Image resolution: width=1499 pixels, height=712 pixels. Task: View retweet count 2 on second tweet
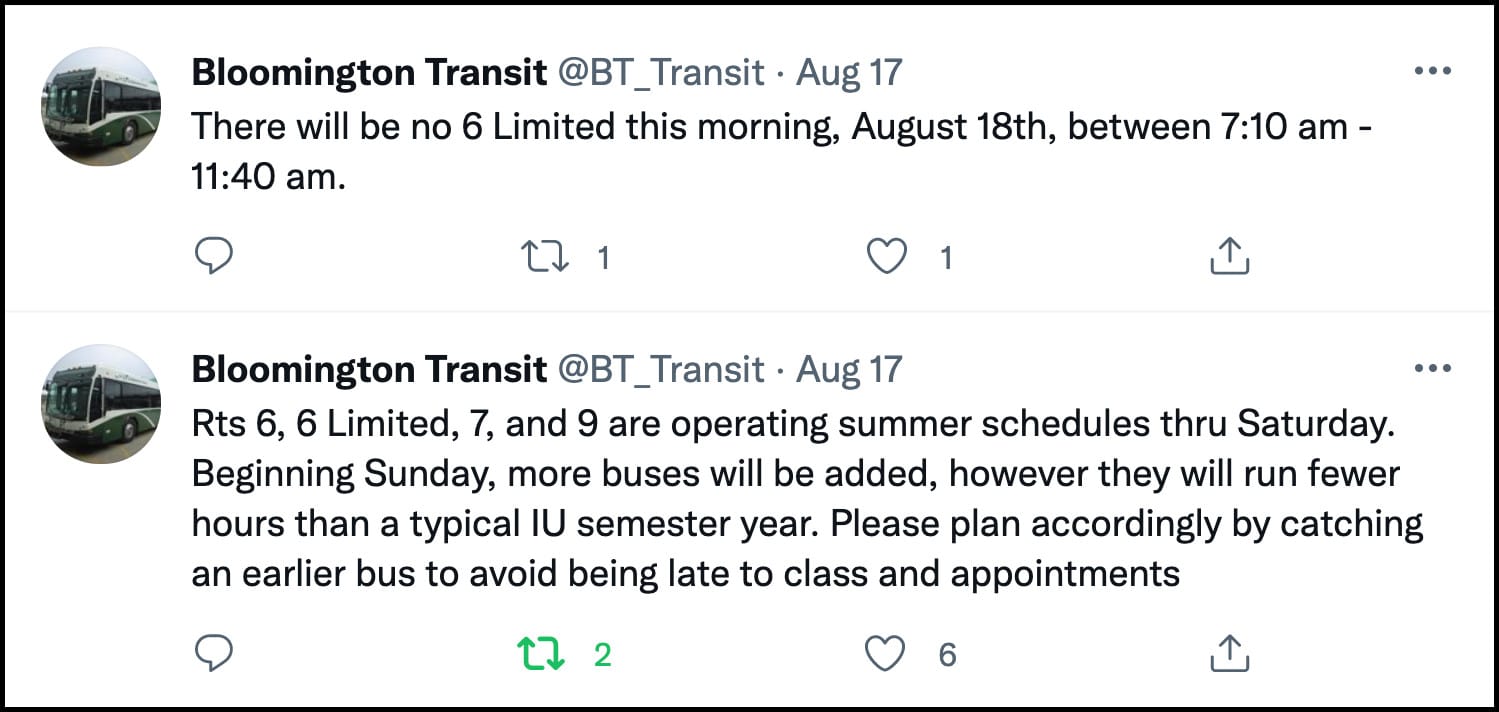click(602, 655)
